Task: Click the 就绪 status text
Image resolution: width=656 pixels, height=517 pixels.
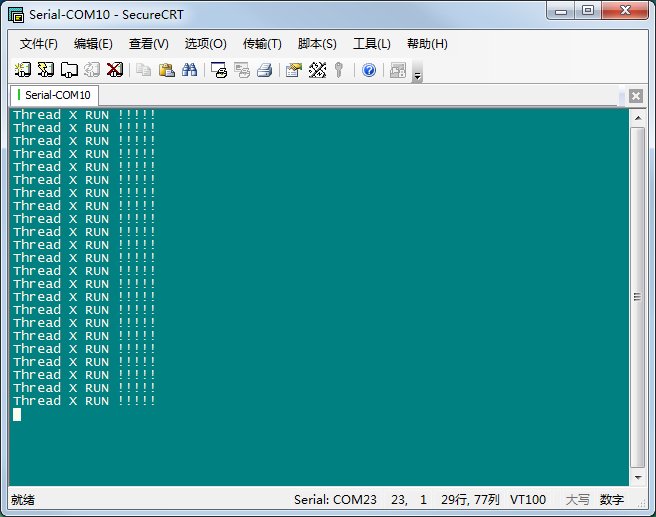Action: tap(23, 499)
